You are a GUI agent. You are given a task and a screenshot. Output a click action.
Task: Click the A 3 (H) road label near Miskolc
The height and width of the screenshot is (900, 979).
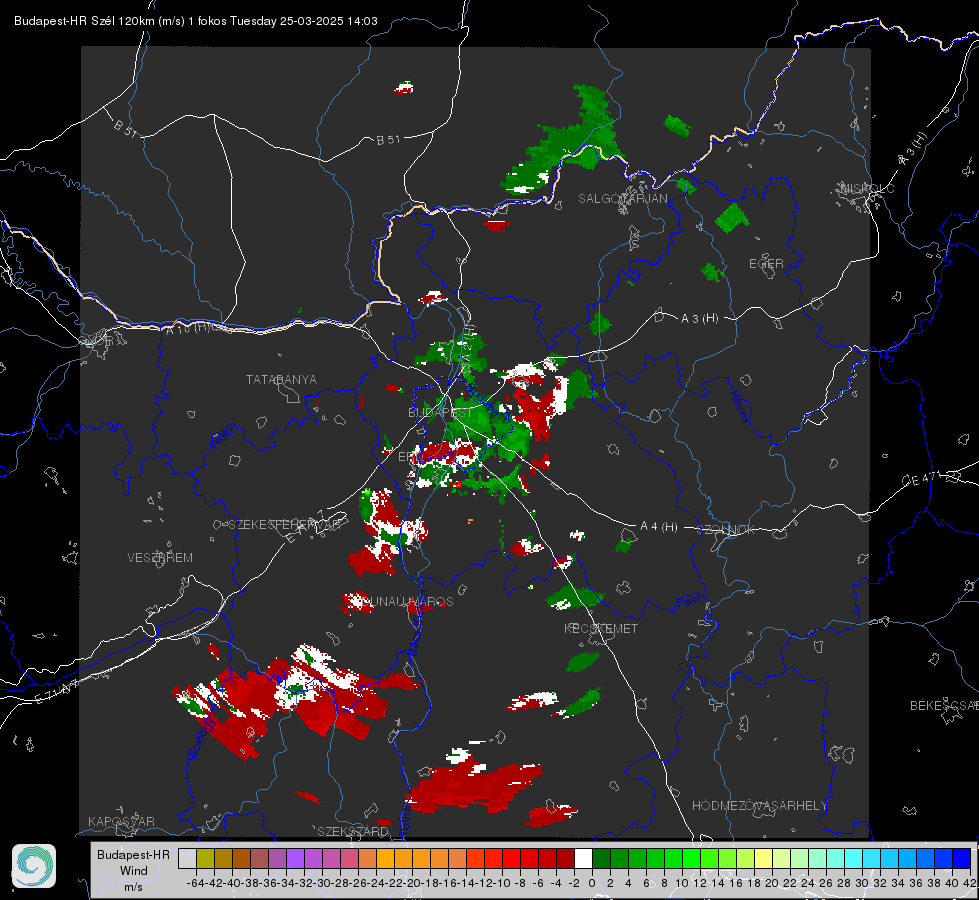pyautogui.click(x=913, y=149)
